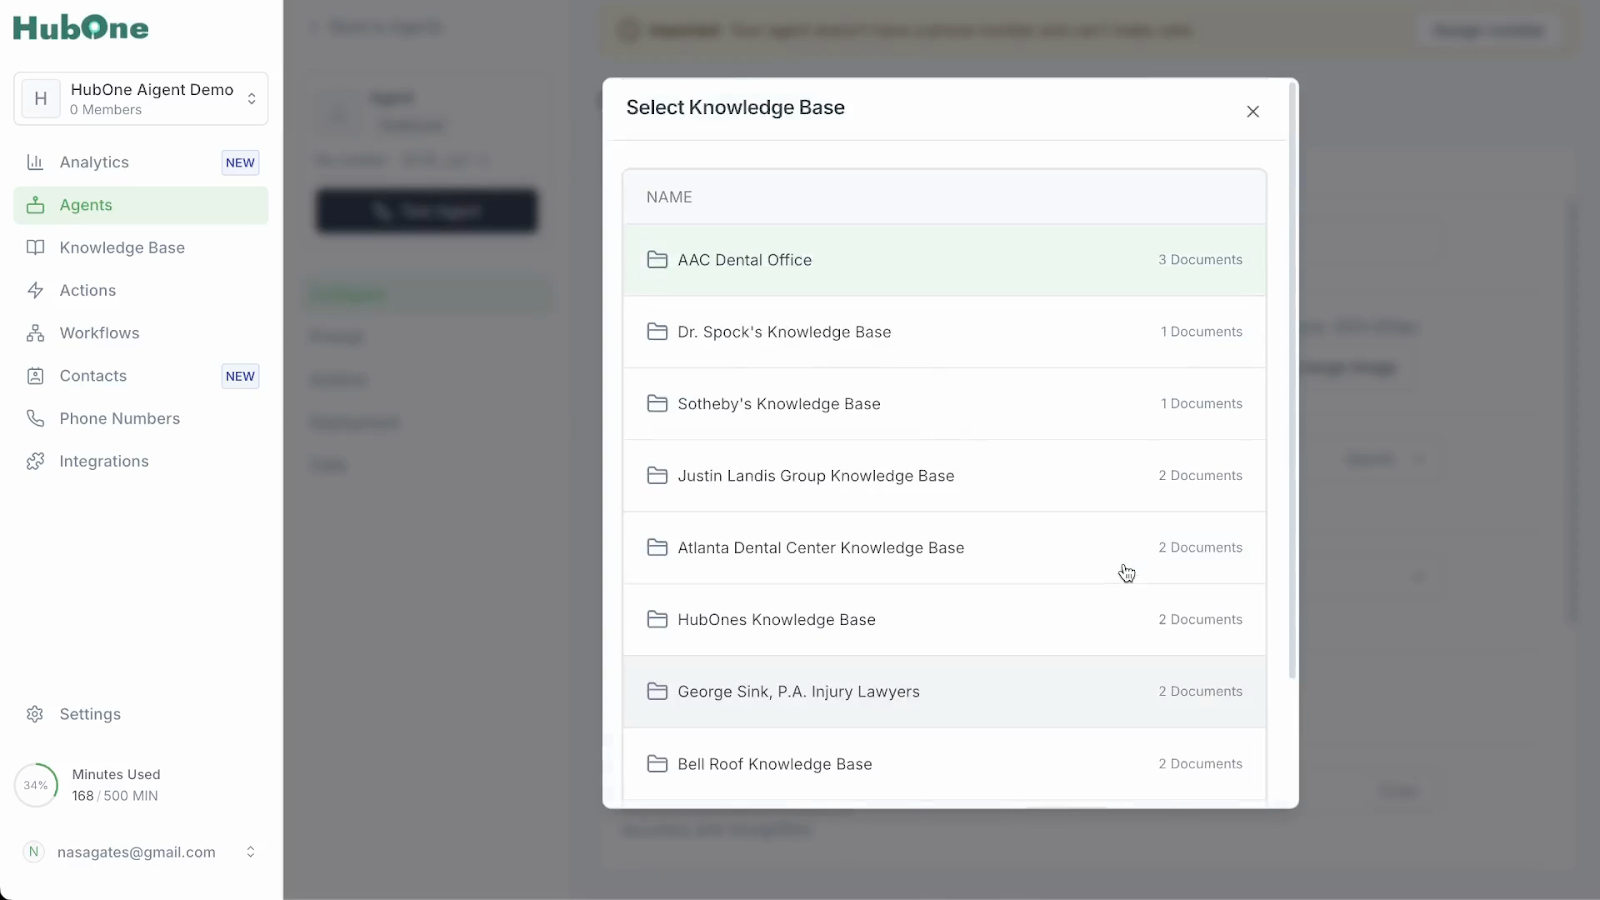Screen dimensions: 1600x900
Task: Click the Phone Numbers handset icon
Action: [x=35, y=418]
